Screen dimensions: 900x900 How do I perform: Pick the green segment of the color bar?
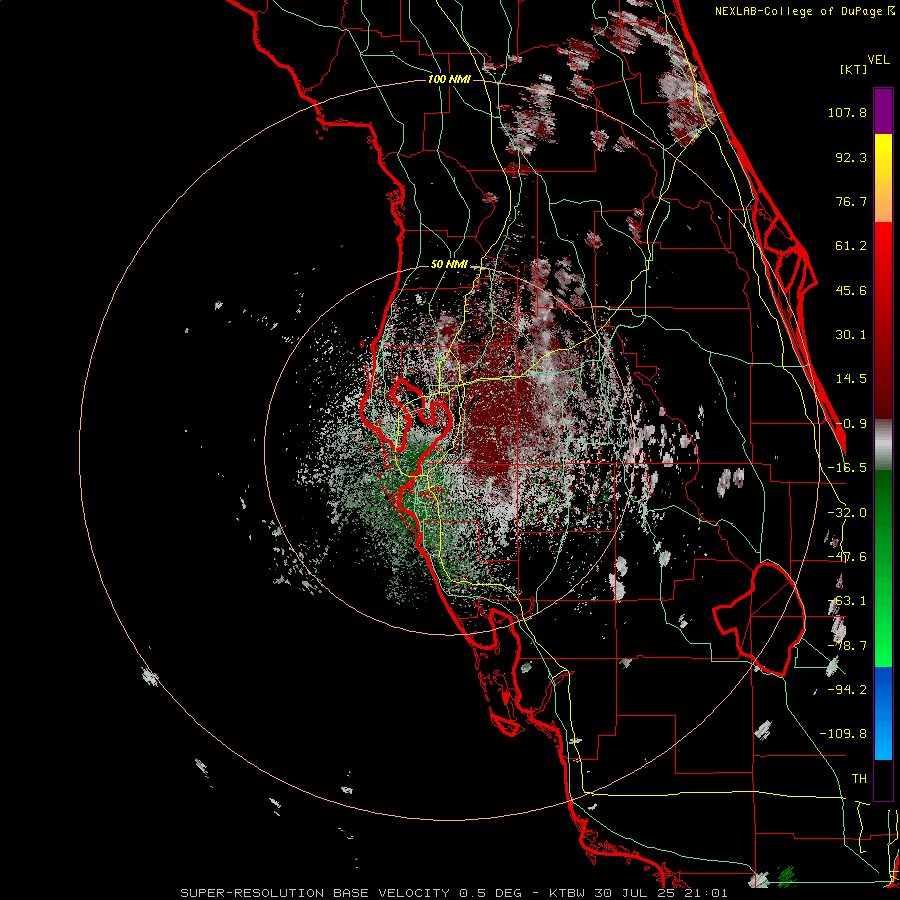coord(883,568)
